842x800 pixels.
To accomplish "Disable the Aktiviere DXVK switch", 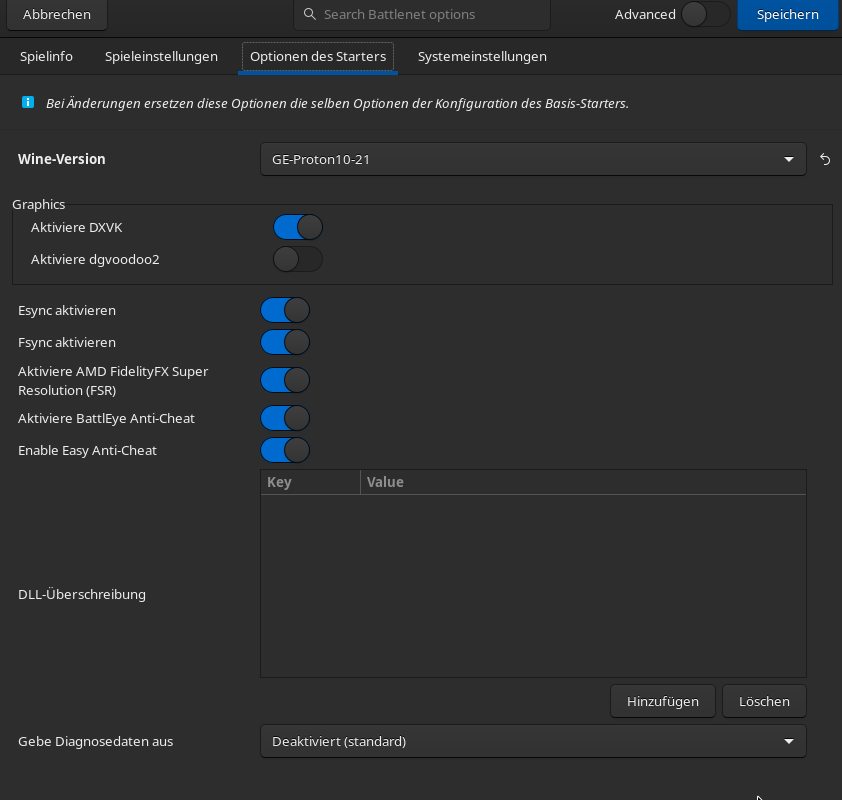I will [x=298, y=227].
